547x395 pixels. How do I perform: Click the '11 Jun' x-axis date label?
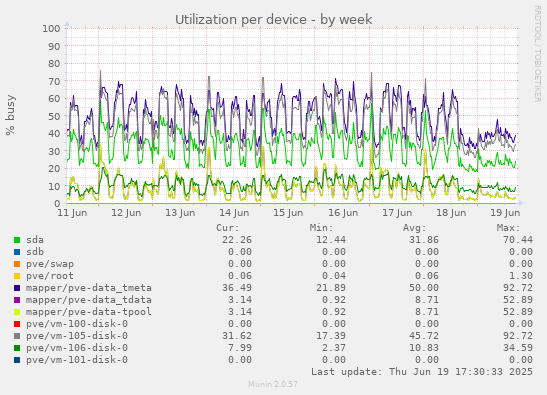tap(72, 213)
